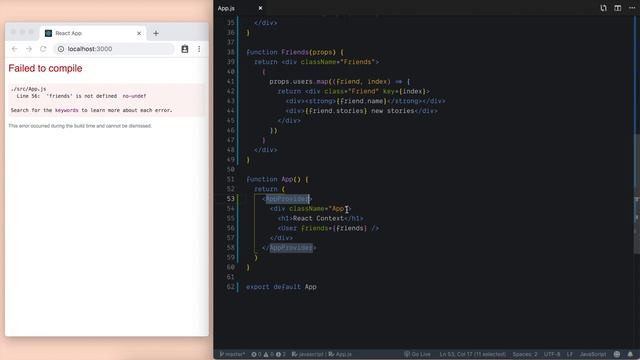Click the "'friends' is not defined" error line
The width and height of the screenshot is (640, 360).
click(x=81, y=96)
